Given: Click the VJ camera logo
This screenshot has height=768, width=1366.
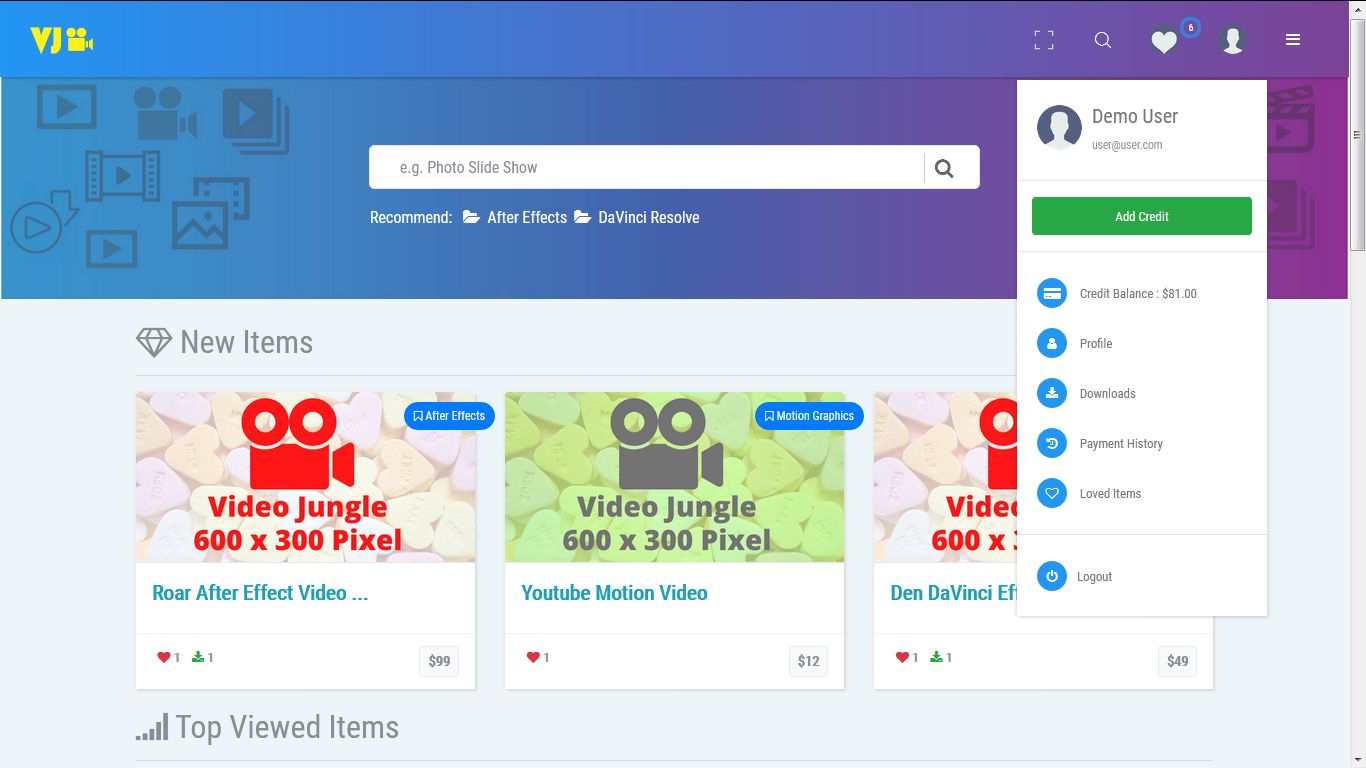Looking at the screenshot, I should 61,40.
